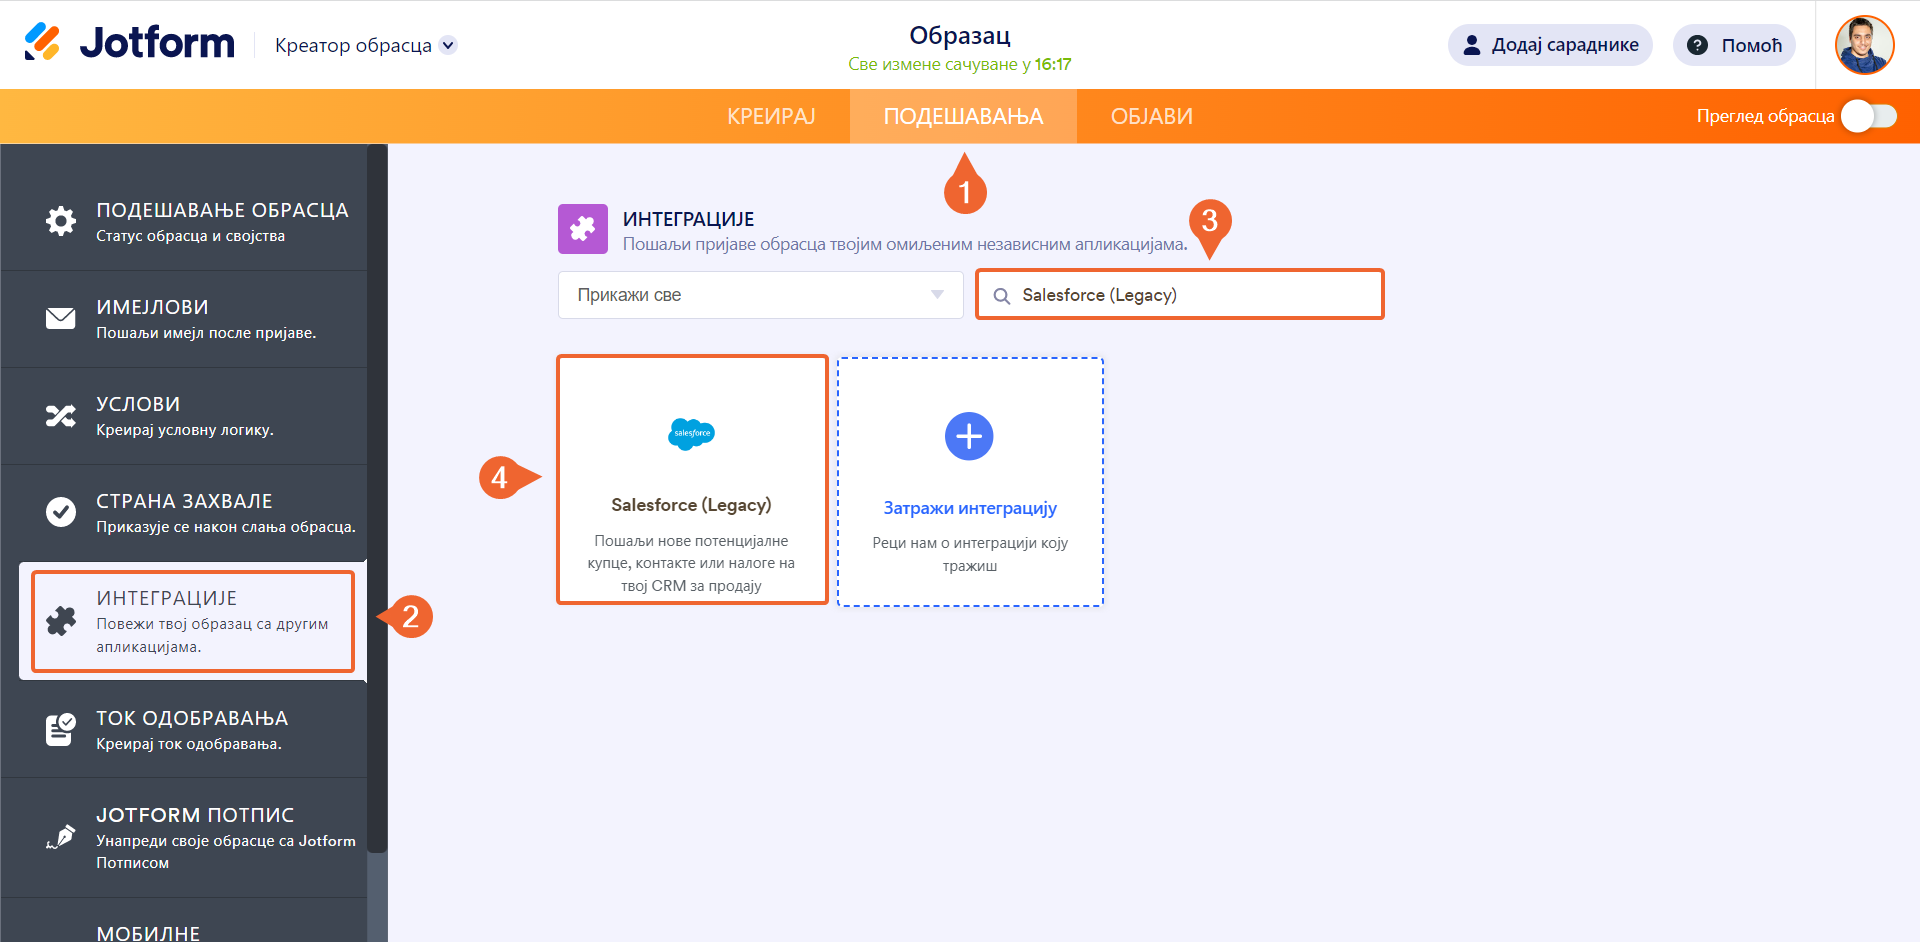Click the 'Затражи интеграцију' link

click(x=970, y=508)
